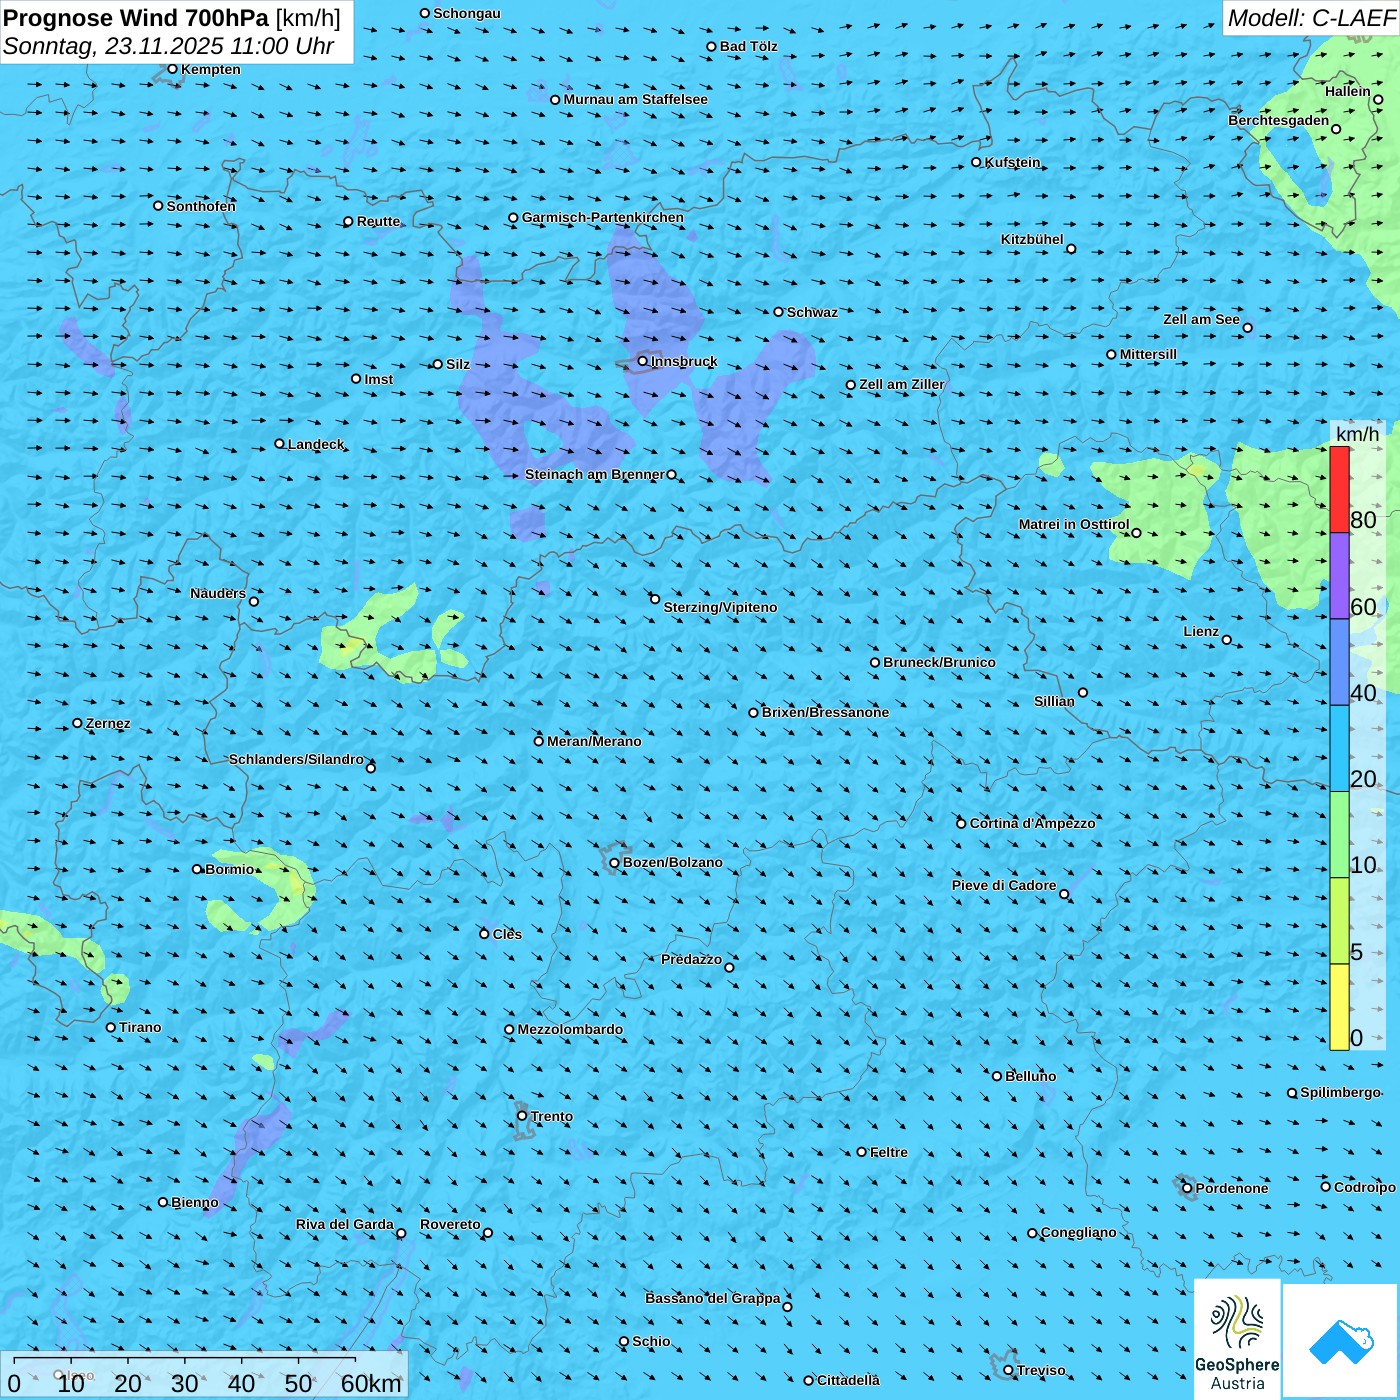Click the Meran/Merano label
1400x1400 pixels.
[x=594, y=741]
